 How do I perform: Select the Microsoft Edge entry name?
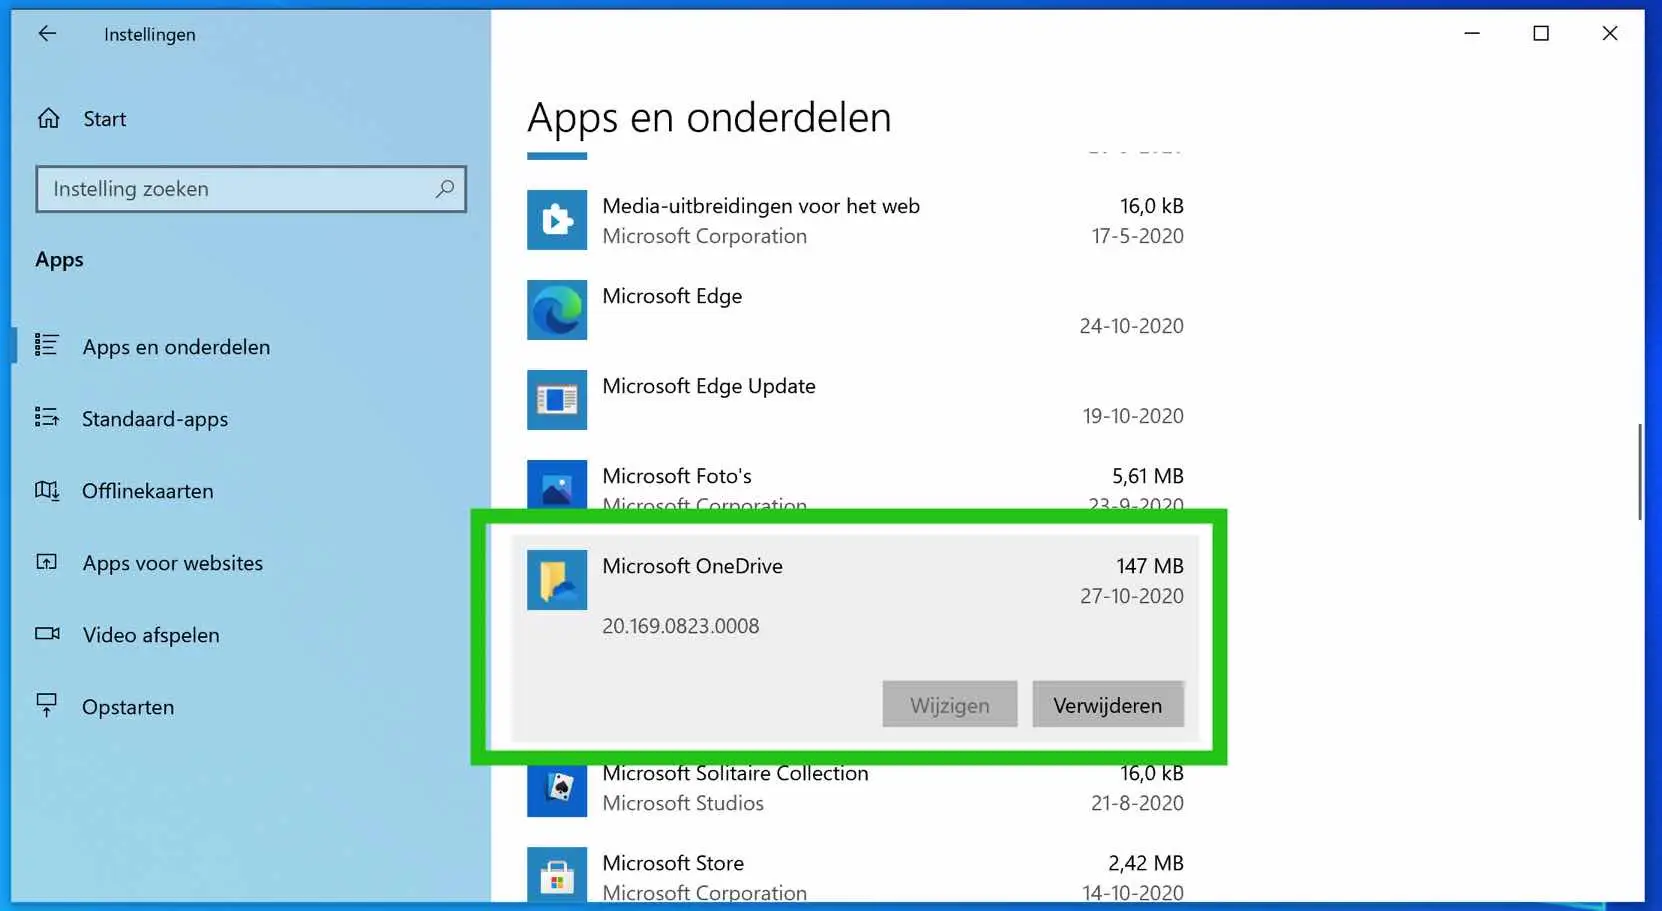tap(672, 296)
